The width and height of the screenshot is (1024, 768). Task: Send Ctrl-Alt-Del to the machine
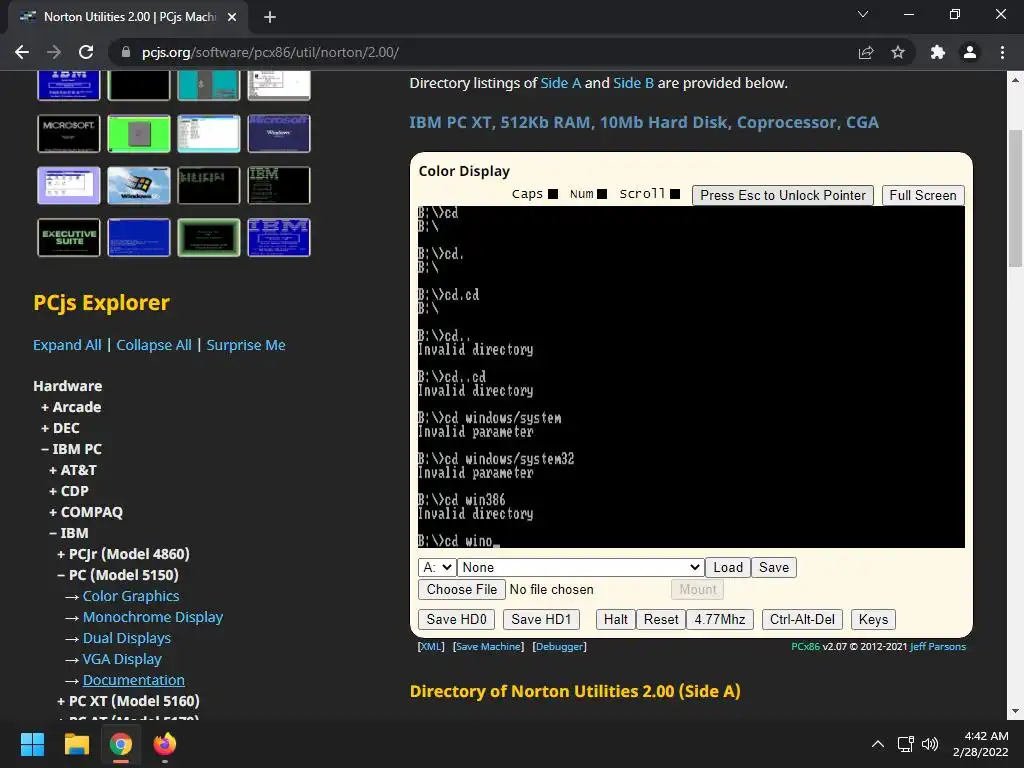tap(802, 619)
